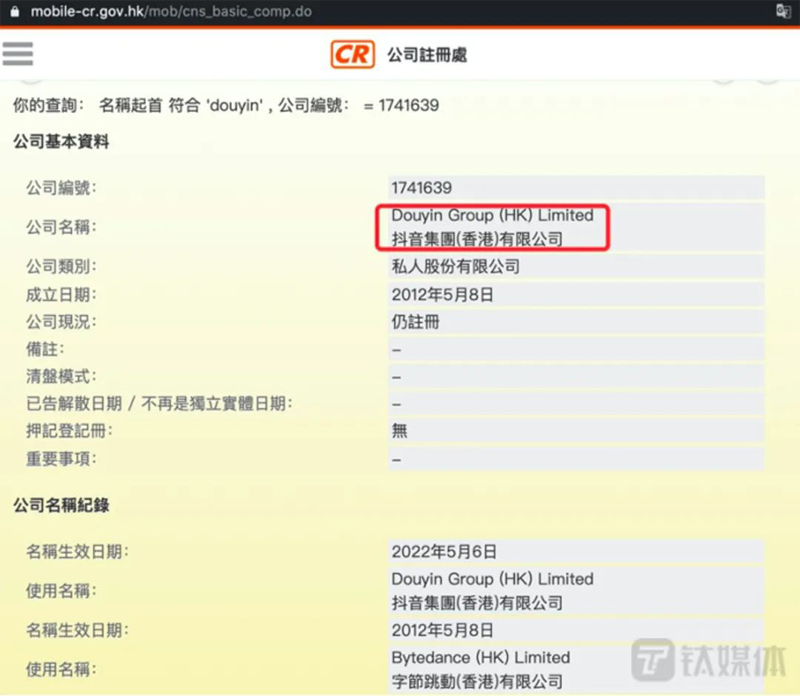Viewport: 800px width, 696px height.
Task: Click the translate icon in address bar
Action: coord(785,10)
